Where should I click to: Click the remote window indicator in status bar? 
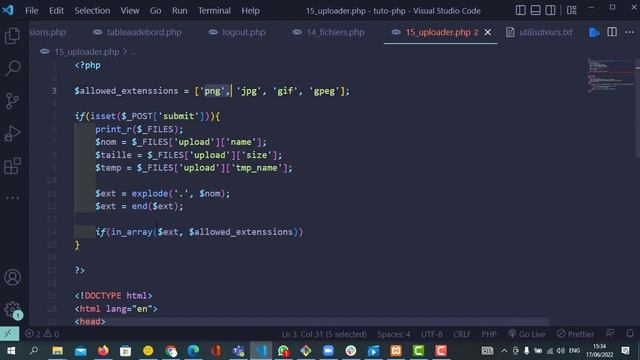[x=9, y=334]
